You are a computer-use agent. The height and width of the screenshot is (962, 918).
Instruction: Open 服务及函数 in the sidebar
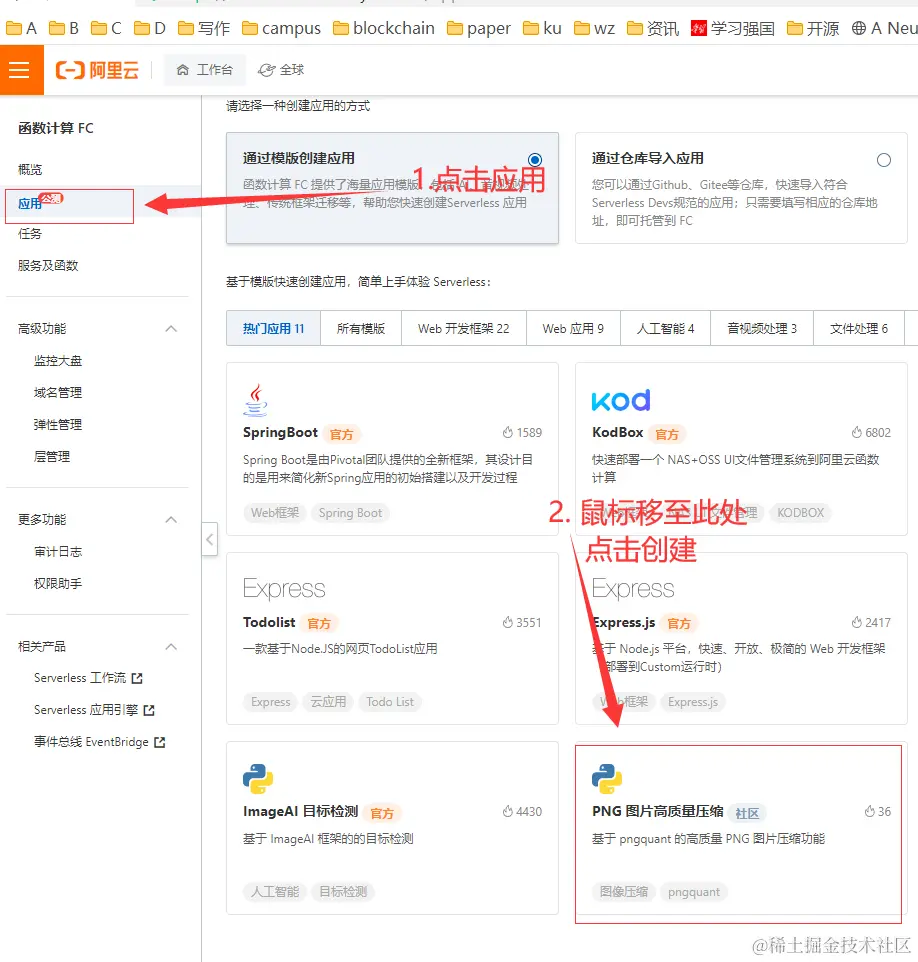(48, 266)
